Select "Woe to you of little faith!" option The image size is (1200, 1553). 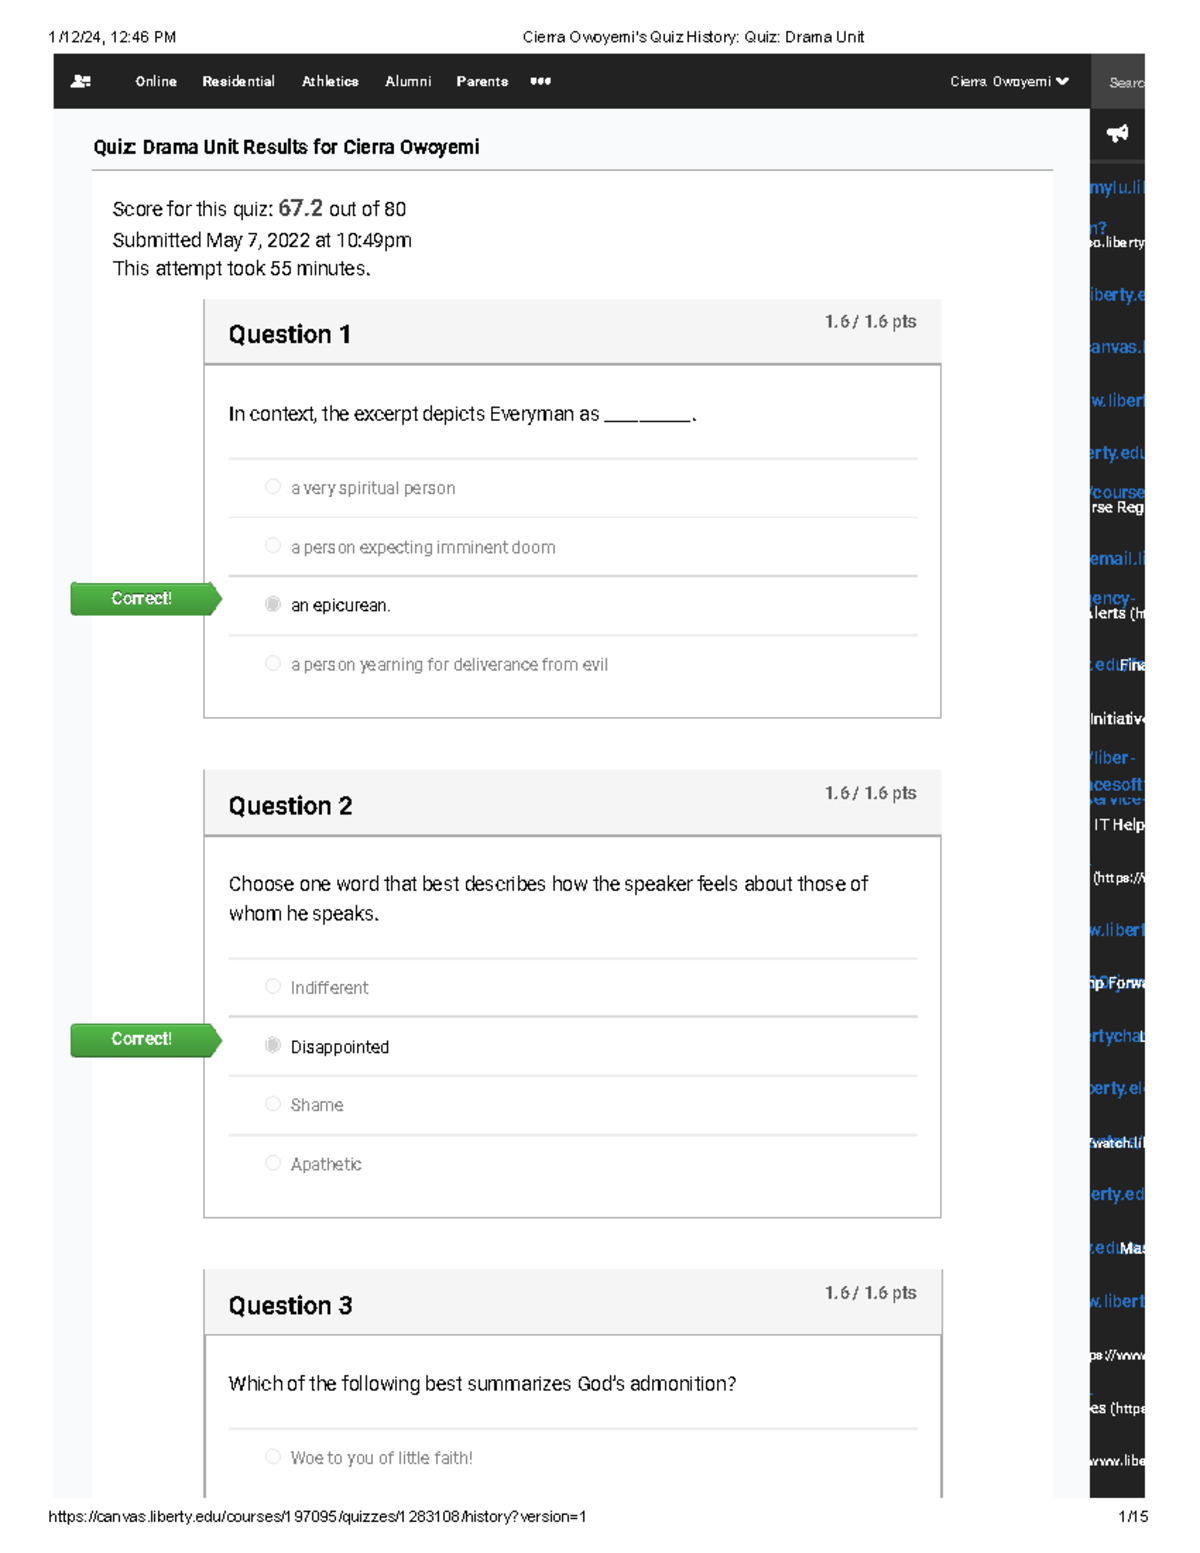point(273,1457)
